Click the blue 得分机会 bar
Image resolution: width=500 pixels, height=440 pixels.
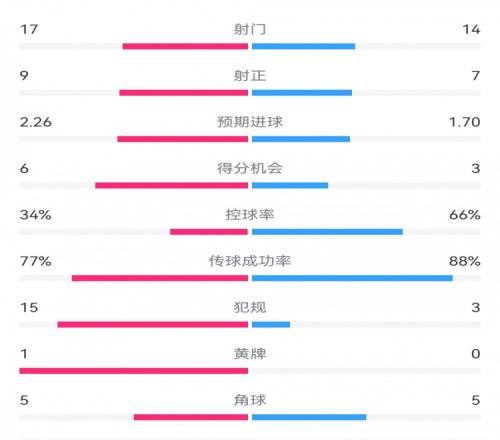click(290, 185)
